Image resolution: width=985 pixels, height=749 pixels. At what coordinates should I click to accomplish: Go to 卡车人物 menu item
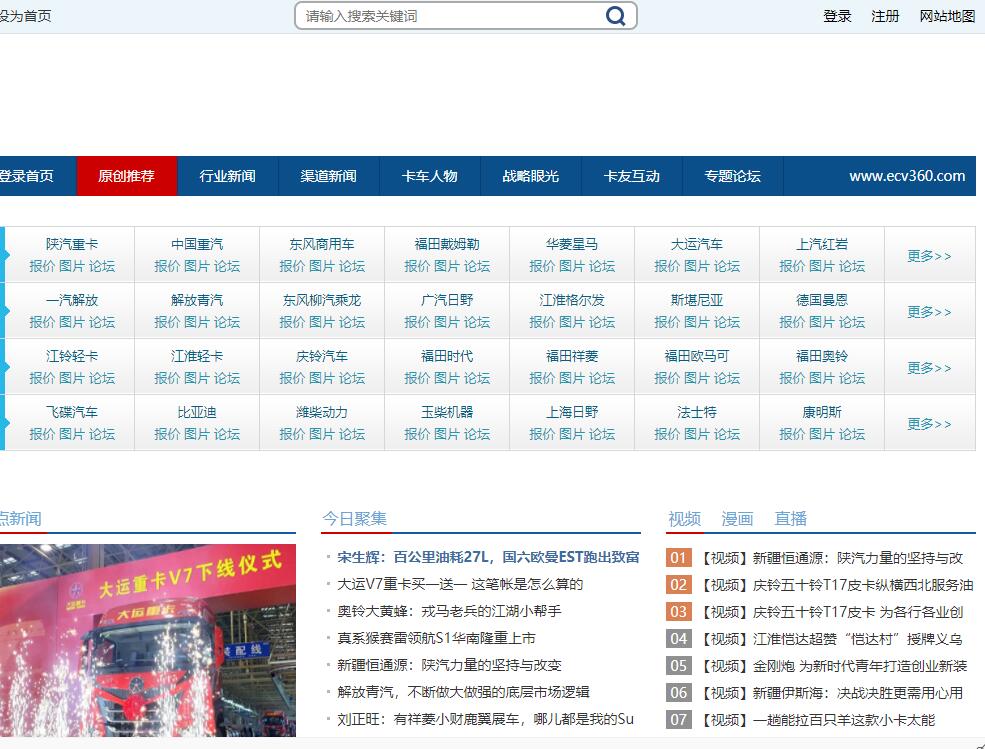click(x=430, y=176)
